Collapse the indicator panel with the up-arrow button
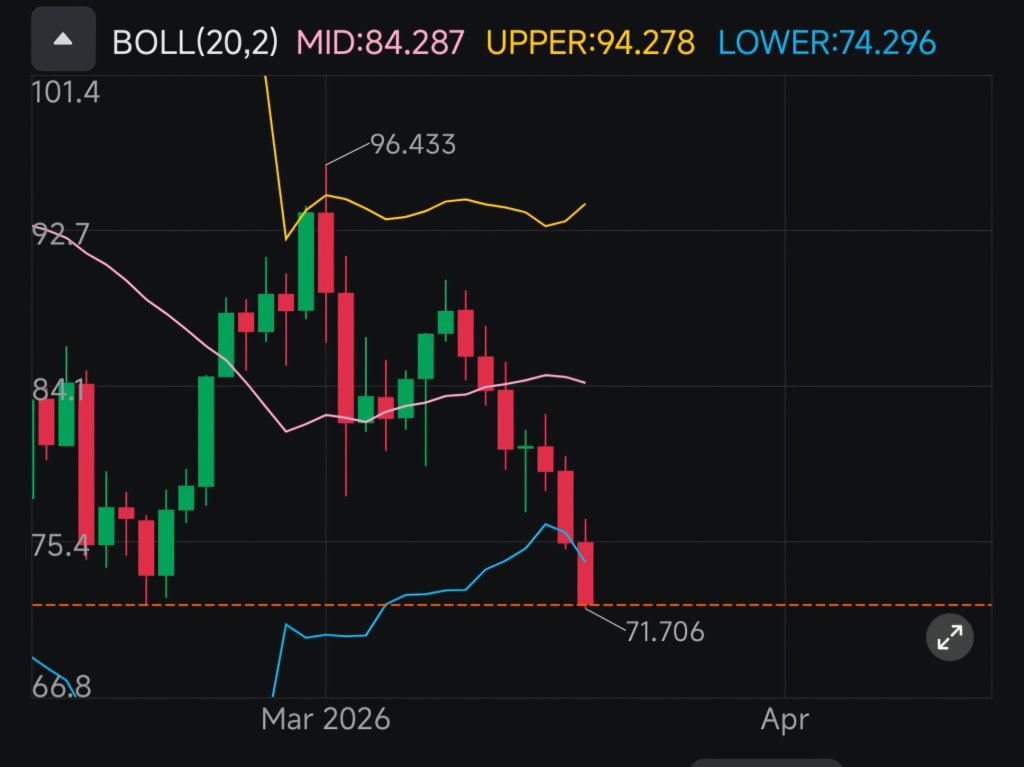The width and height of the screenshot is (1024, 767). pos(63,40)
